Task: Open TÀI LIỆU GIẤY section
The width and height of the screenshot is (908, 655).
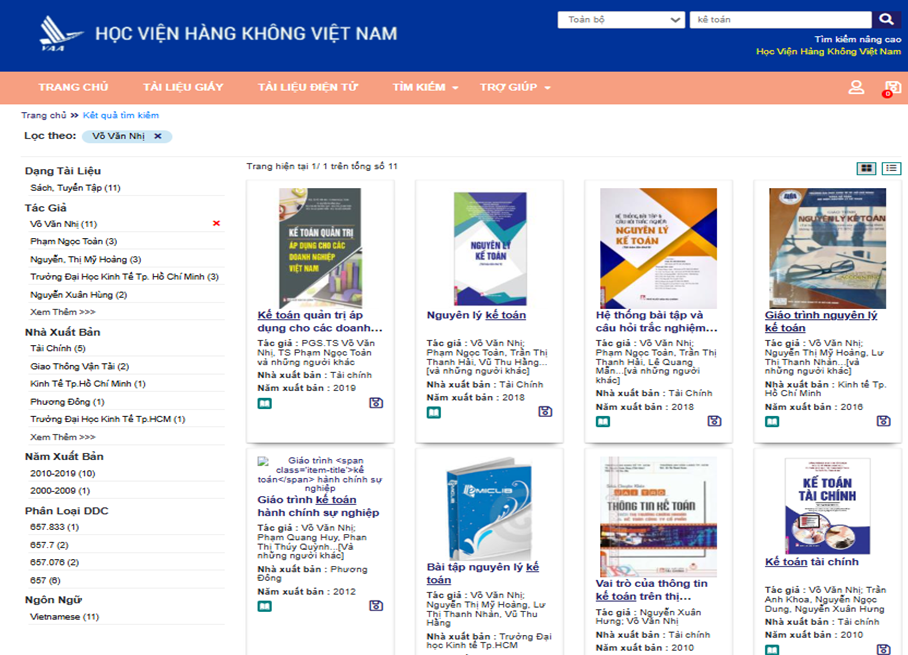Action: [183, 87]
